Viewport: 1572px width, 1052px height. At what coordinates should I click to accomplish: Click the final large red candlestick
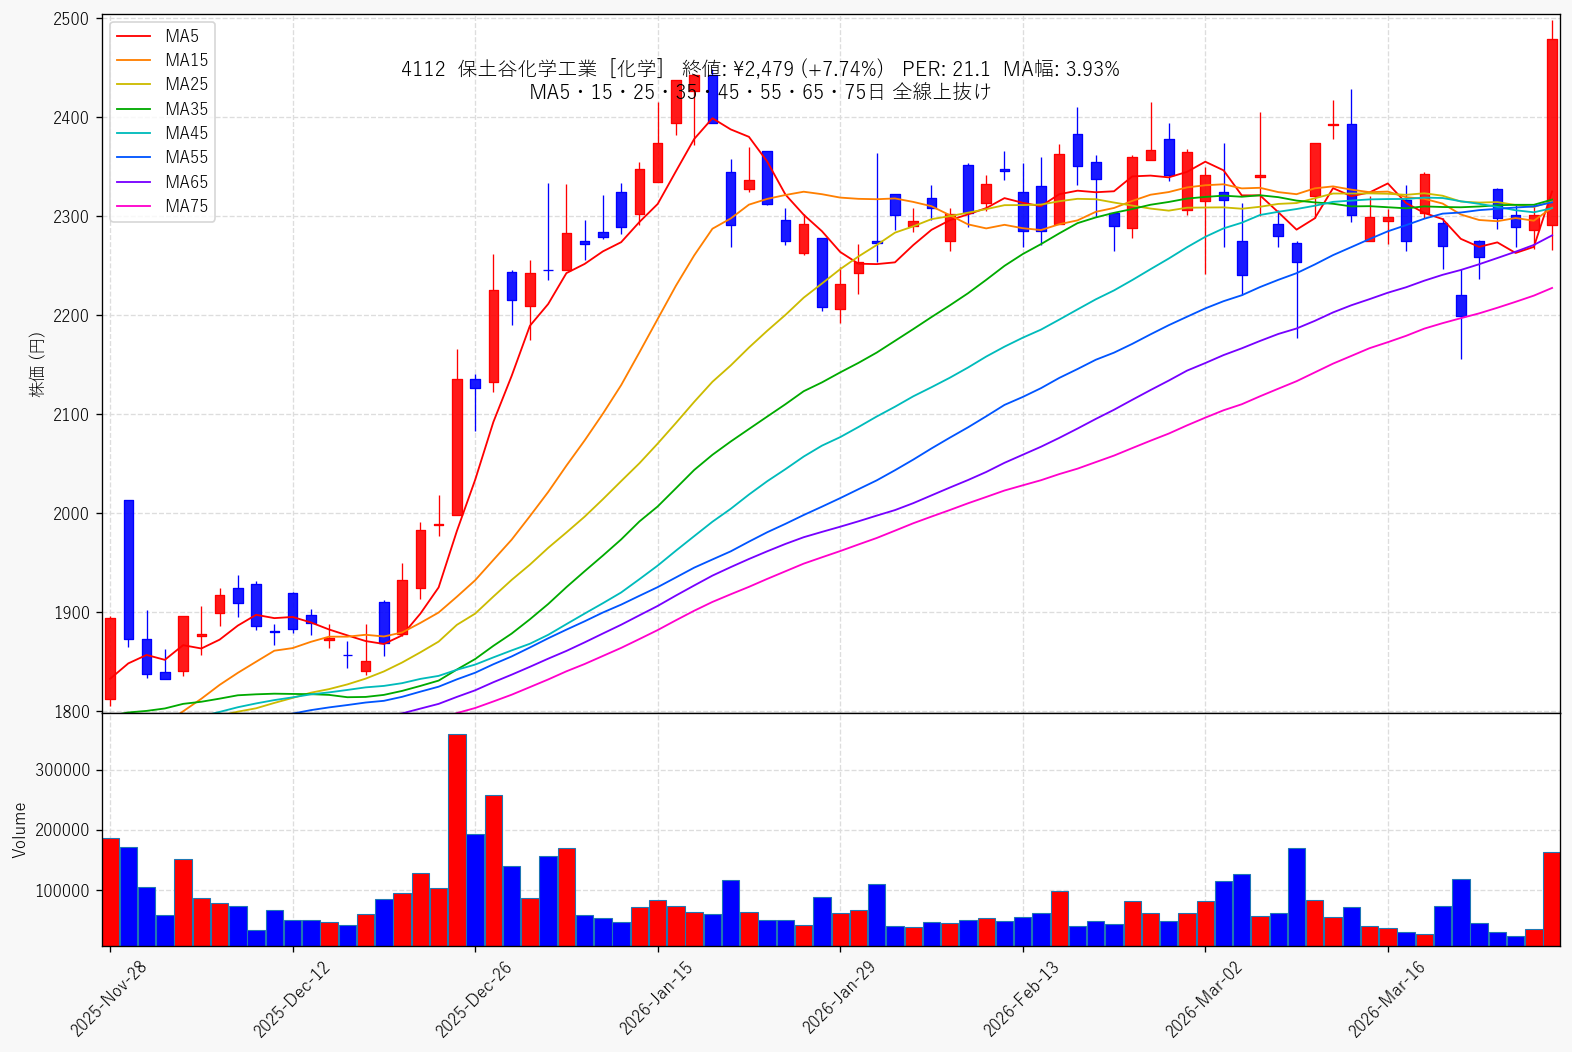[x=1552, y=132]
